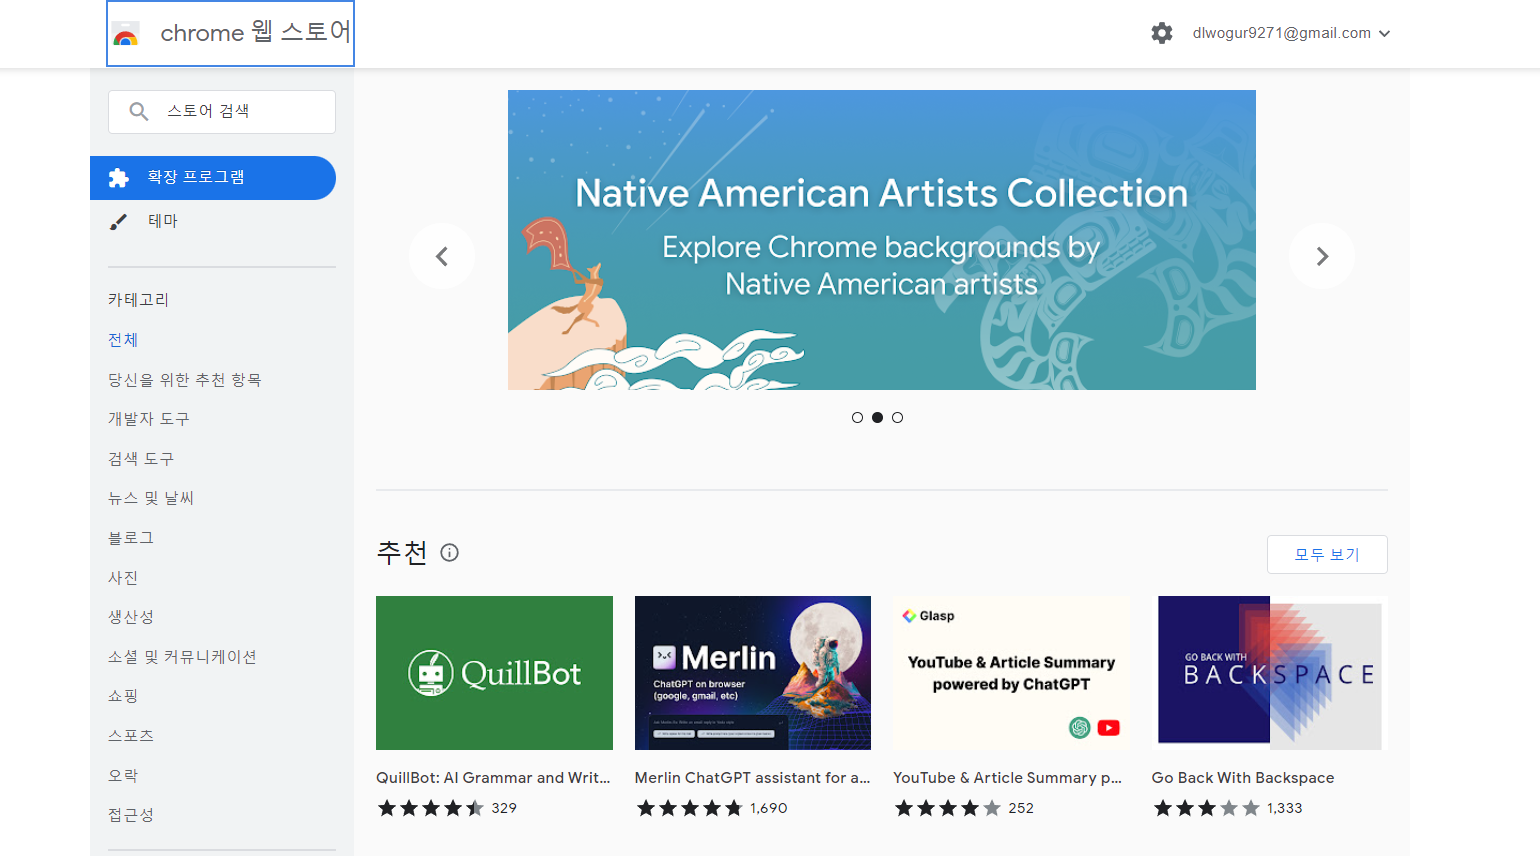Choose the 전체 category
The height and width of the screenshot is (856, 1540).
click(123, 340)
